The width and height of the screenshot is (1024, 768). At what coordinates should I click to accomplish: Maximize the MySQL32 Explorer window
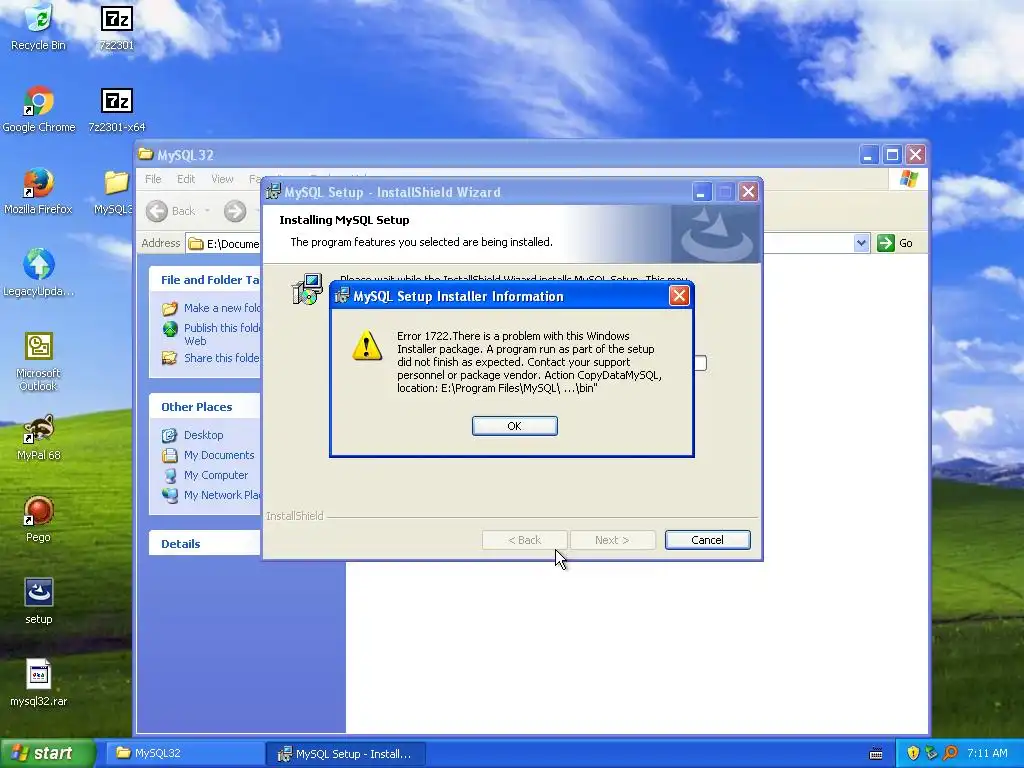(x=892, y=155)
